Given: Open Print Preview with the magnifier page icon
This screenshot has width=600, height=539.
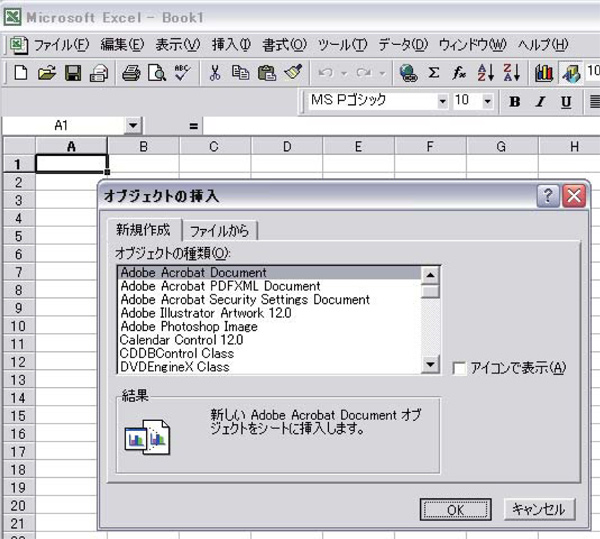Looking at the screenshot, I should tap(157, 72).
